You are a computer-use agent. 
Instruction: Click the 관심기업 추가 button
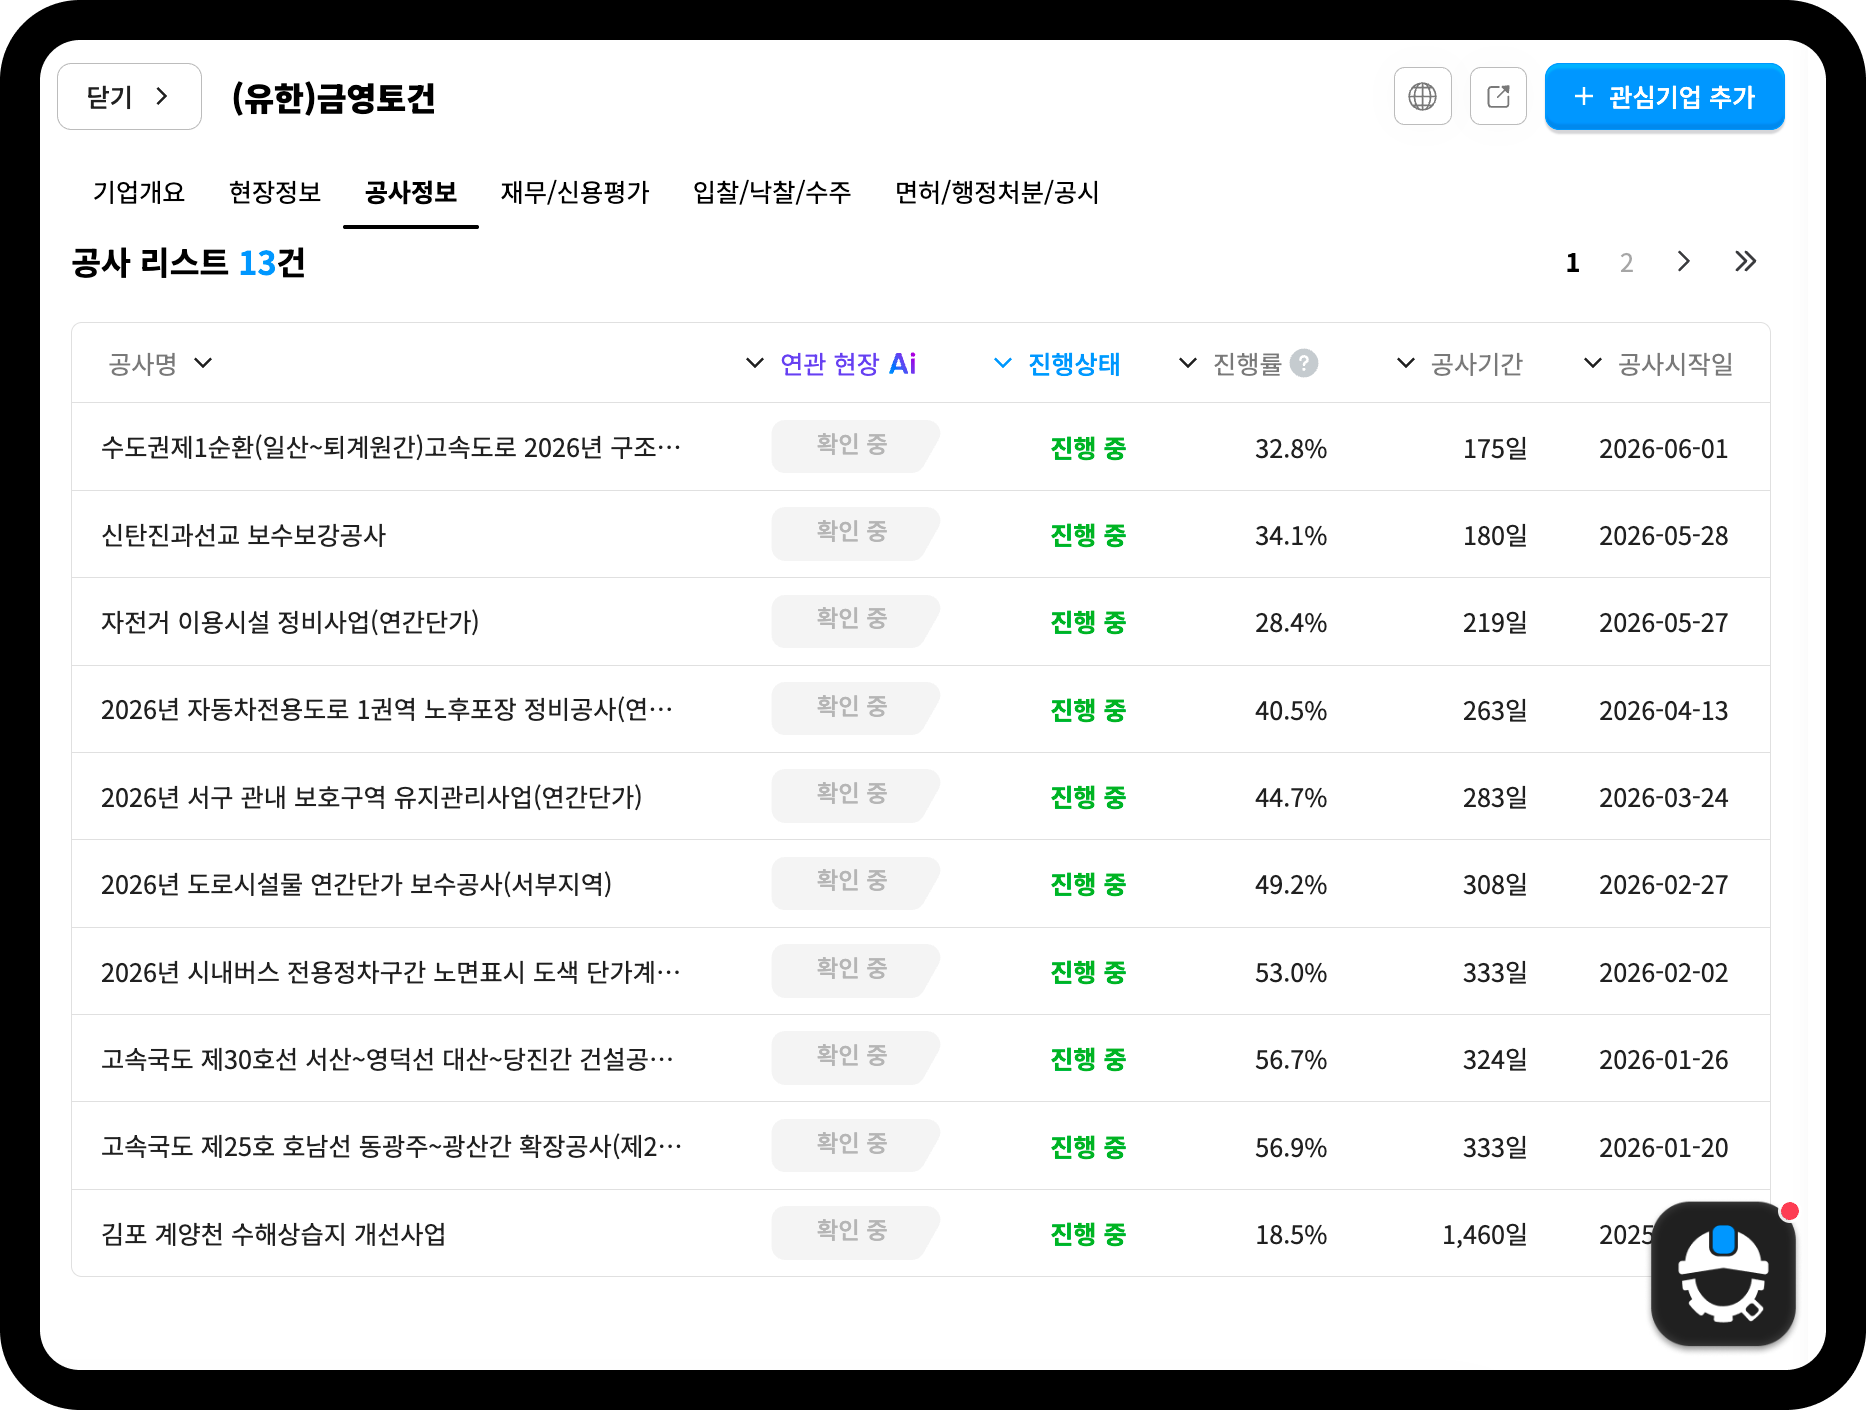[1664, 97]
